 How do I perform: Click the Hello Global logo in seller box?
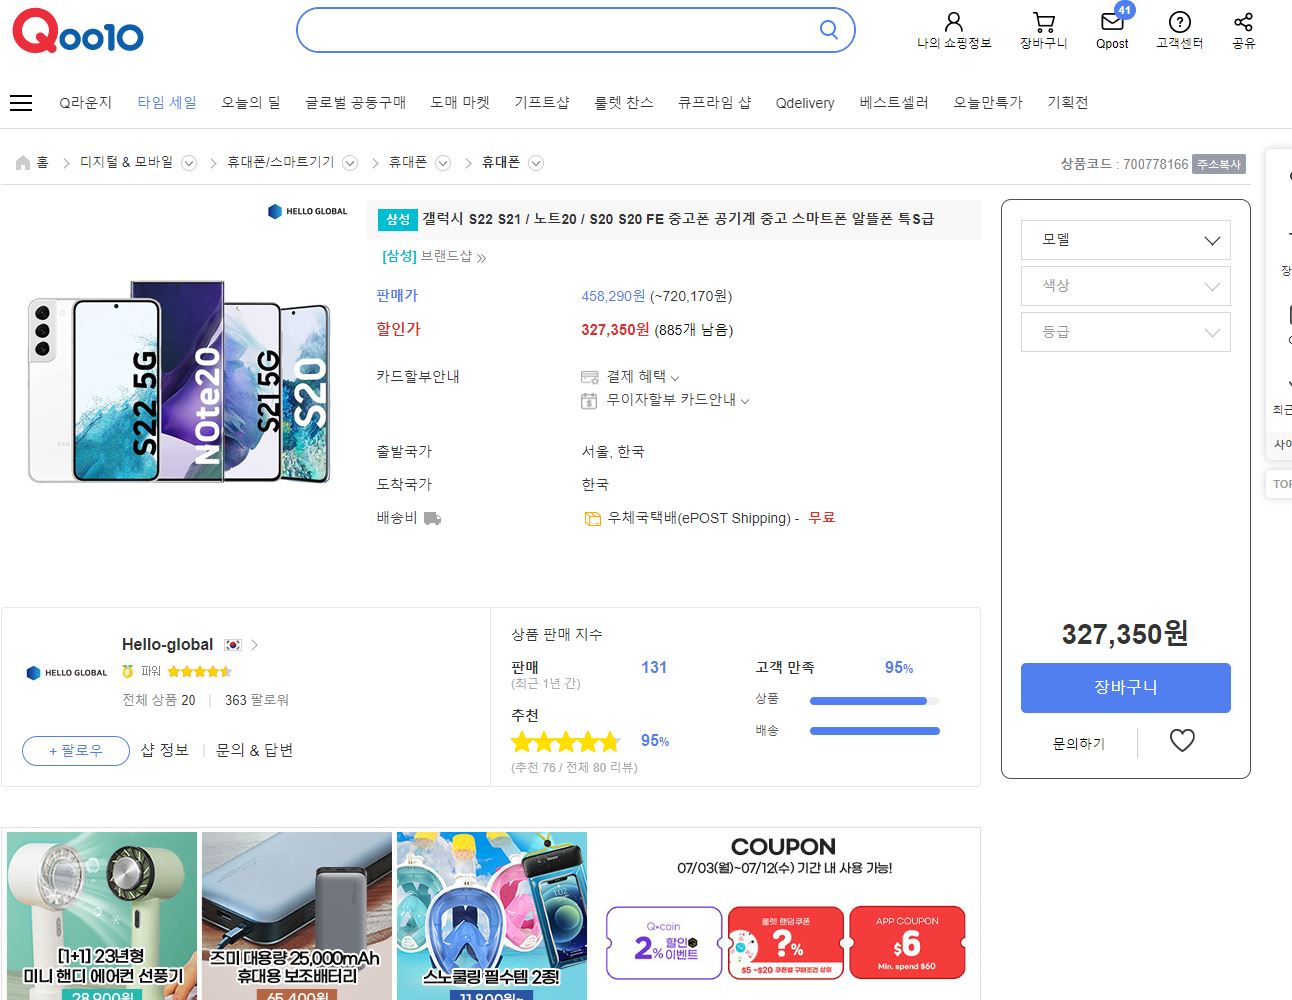tap(67, 673)
